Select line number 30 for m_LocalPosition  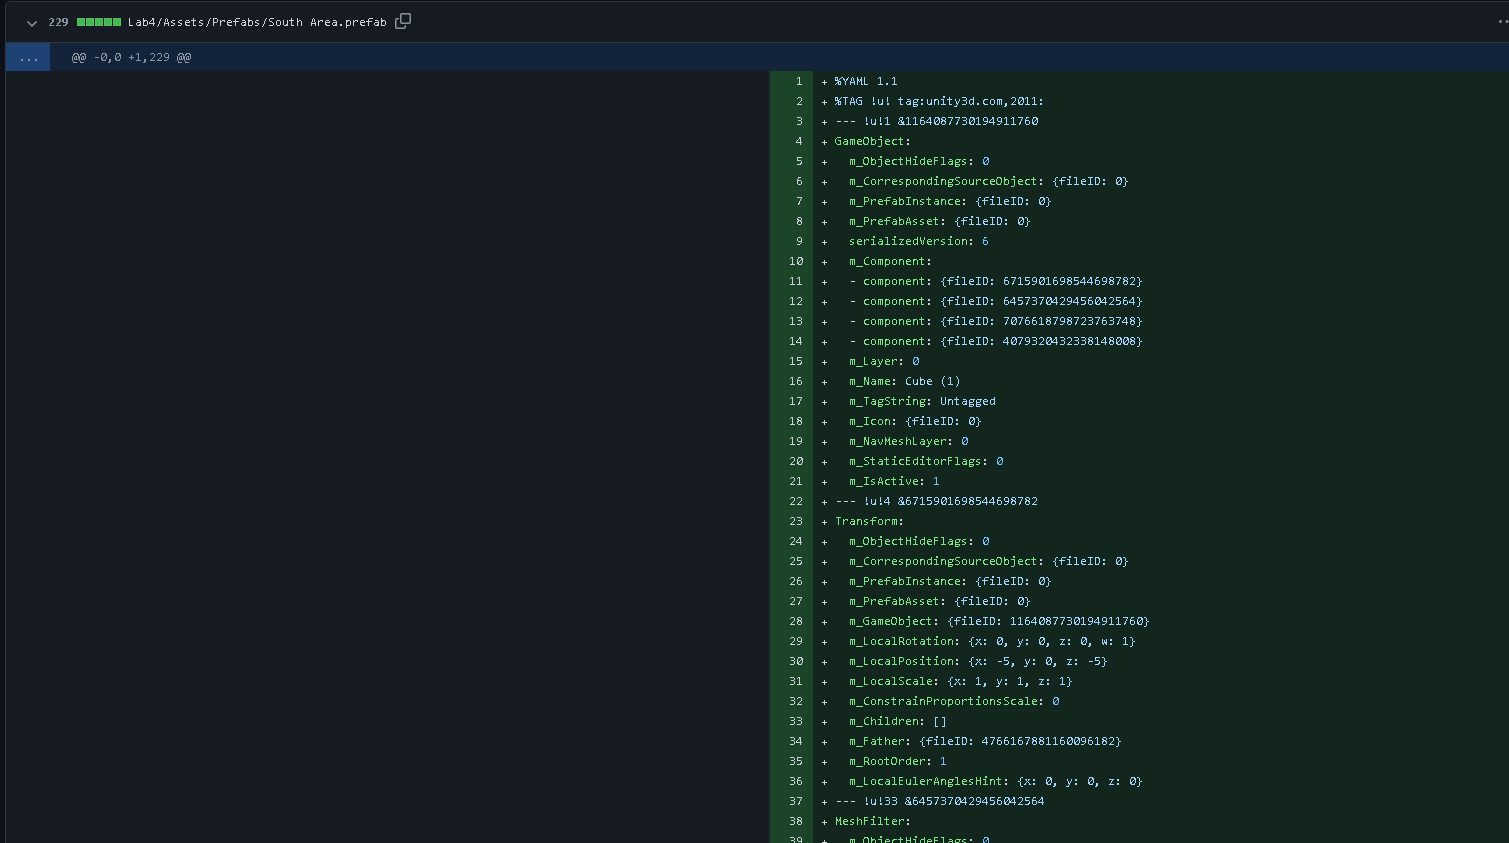pyautogui.click(x=796, y=661)
